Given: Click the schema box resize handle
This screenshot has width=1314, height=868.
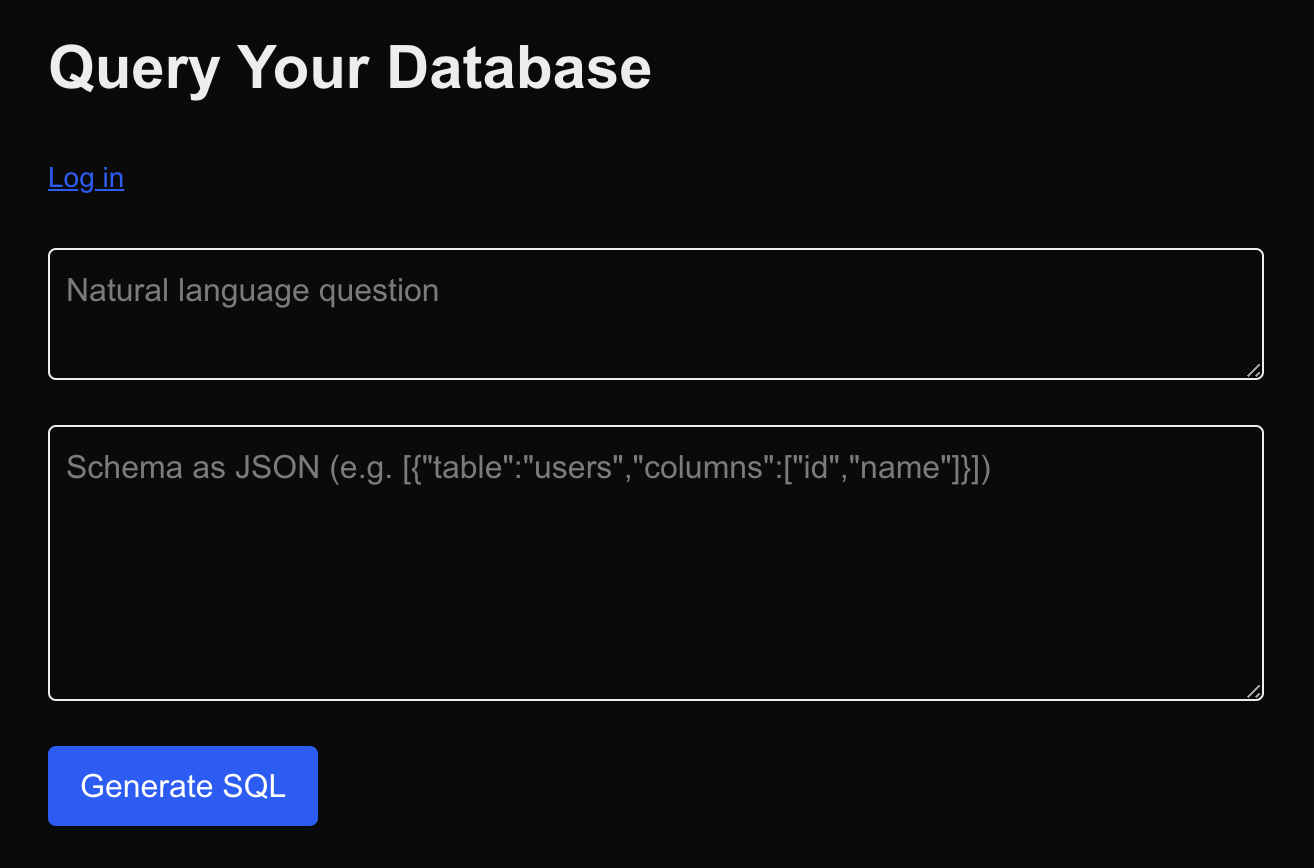Looking at the screenshot, I should [x=1254, y=691].
